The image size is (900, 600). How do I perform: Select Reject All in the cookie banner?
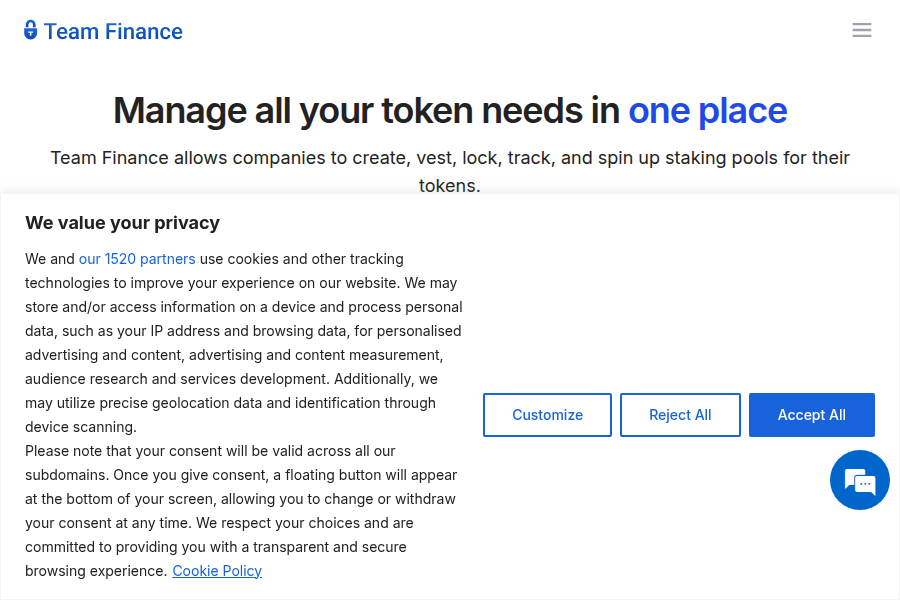click(680, 414)
